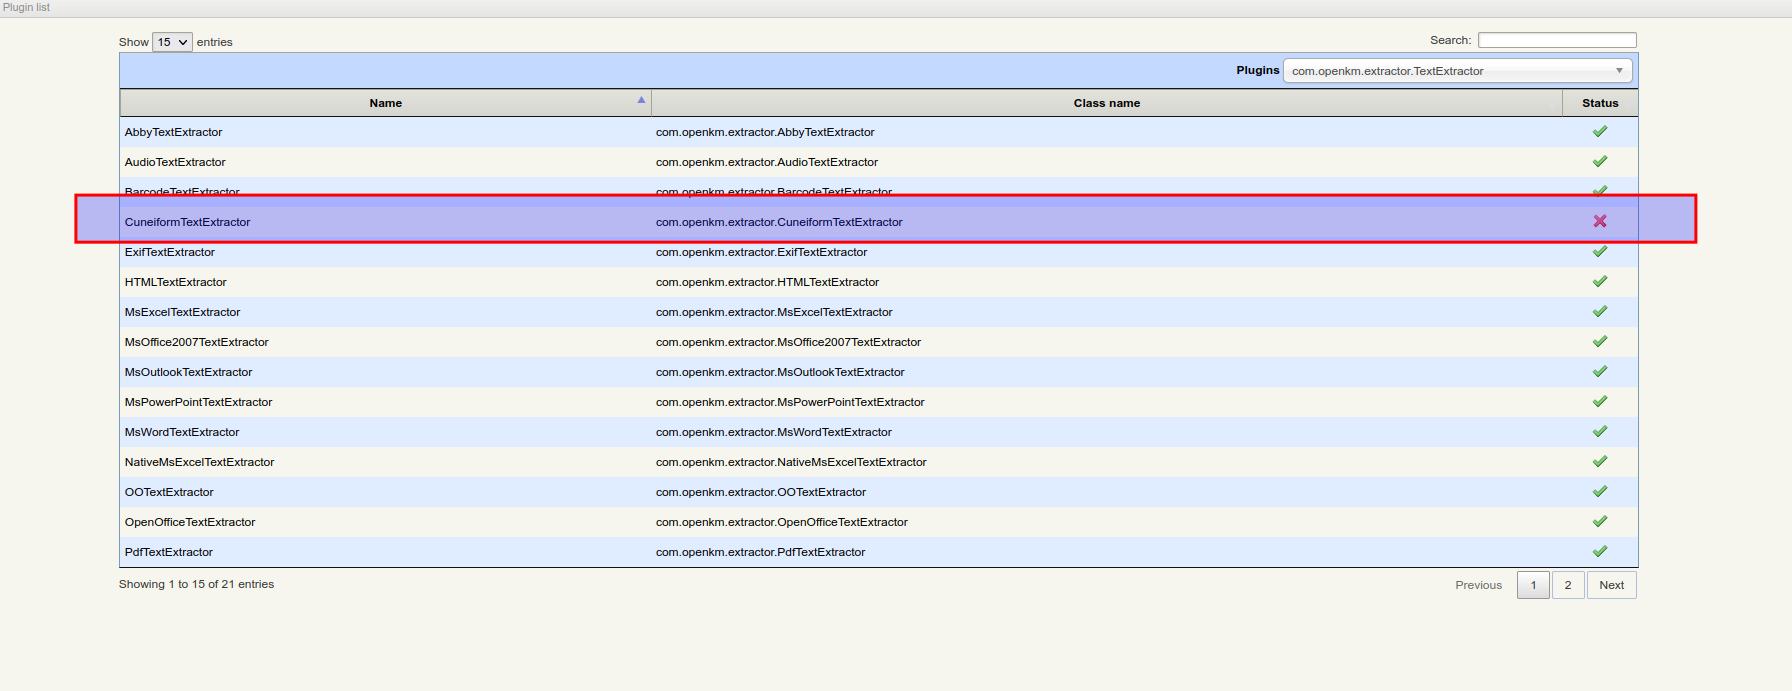Open the Show entries count dropdown
The image size is (1792, 691).
pyautogui.click(x=172, y=42)
